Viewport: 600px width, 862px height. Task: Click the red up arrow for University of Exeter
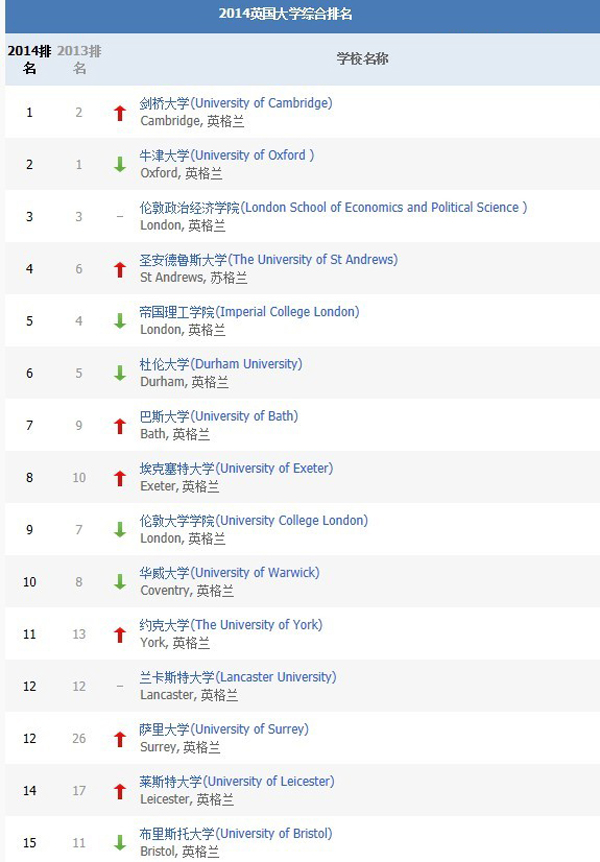[x=120, y=478]
